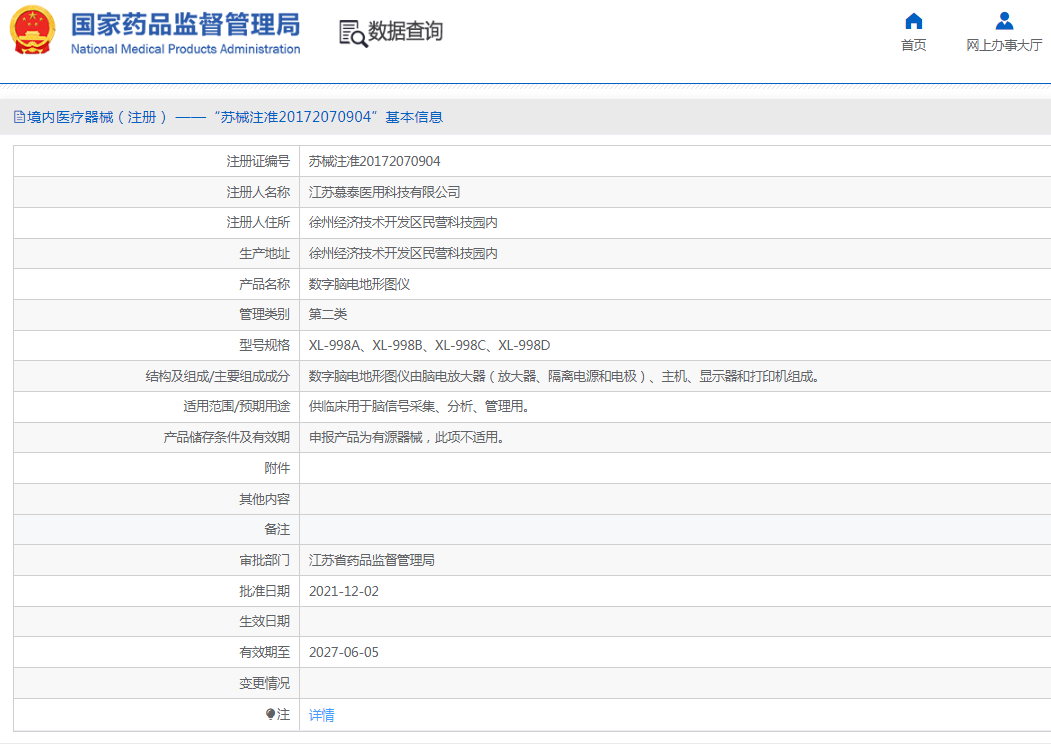Click the document icon before 境内医疗器械

[19, 117]
